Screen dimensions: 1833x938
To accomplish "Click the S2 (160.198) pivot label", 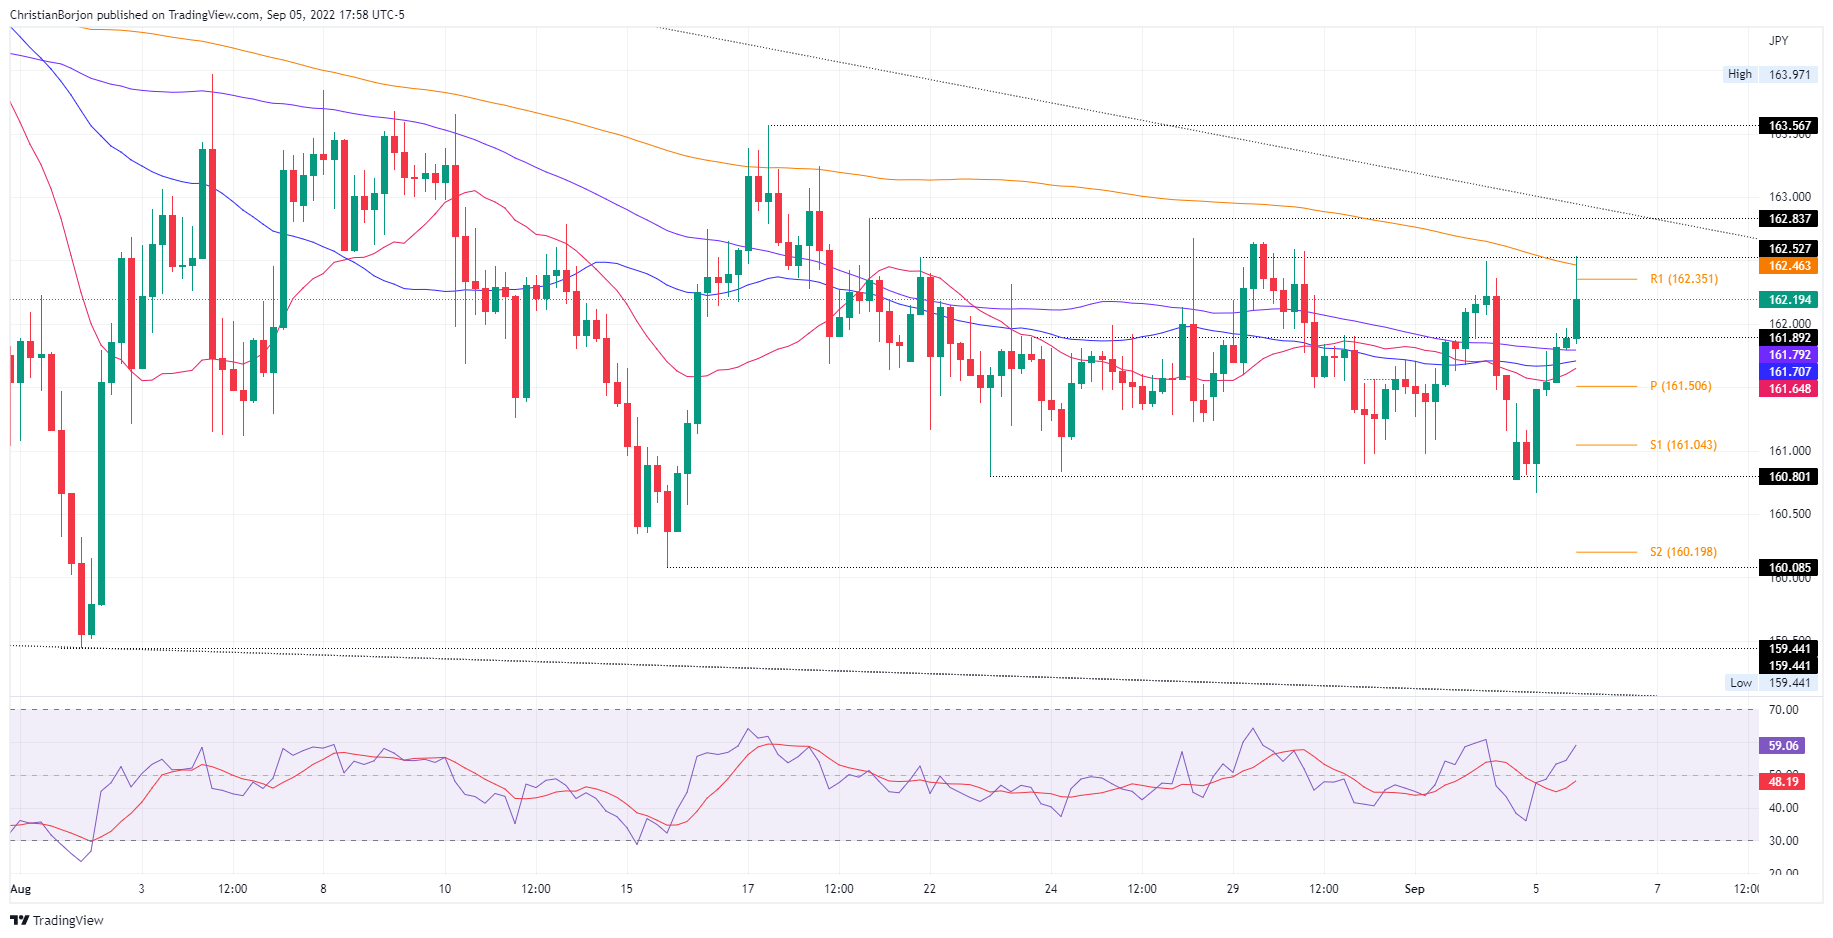I will pos(1683,552).
